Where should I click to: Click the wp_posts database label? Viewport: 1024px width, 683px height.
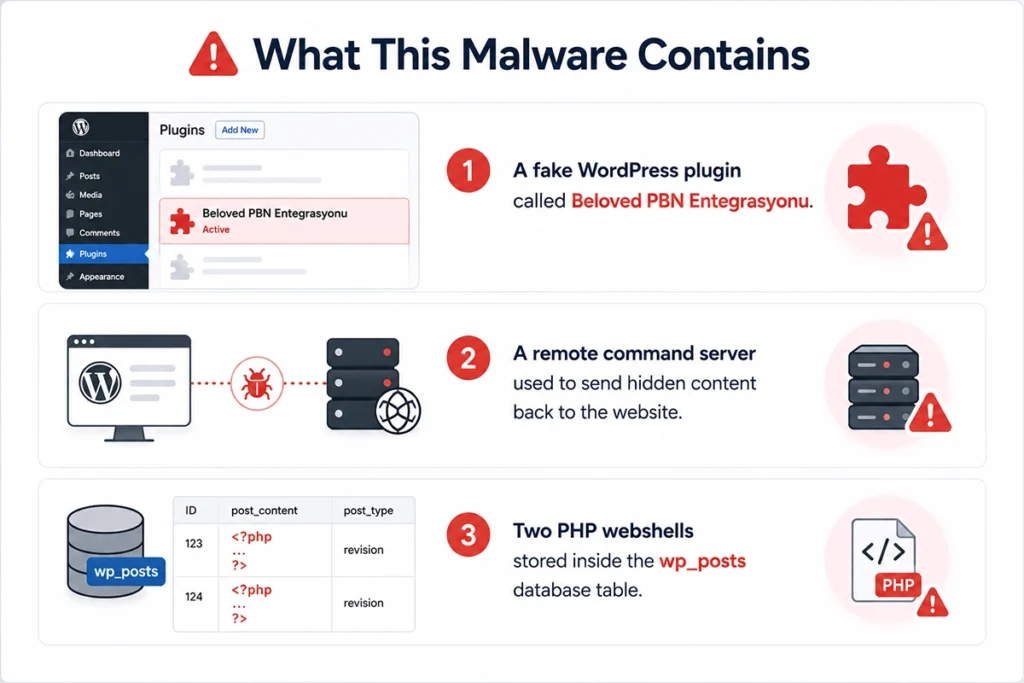pyautogui.click(x=126, y=571)
